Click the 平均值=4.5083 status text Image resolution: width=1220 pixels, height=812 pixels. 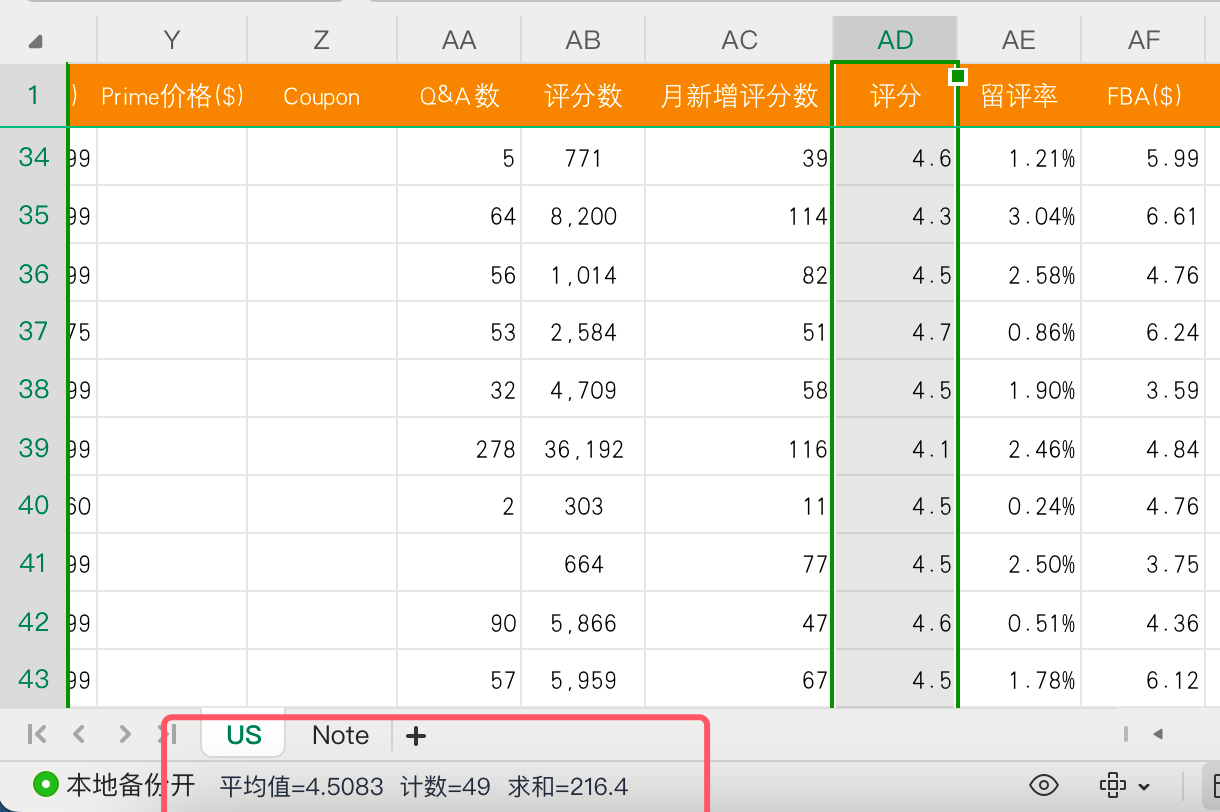pos(302,786)
